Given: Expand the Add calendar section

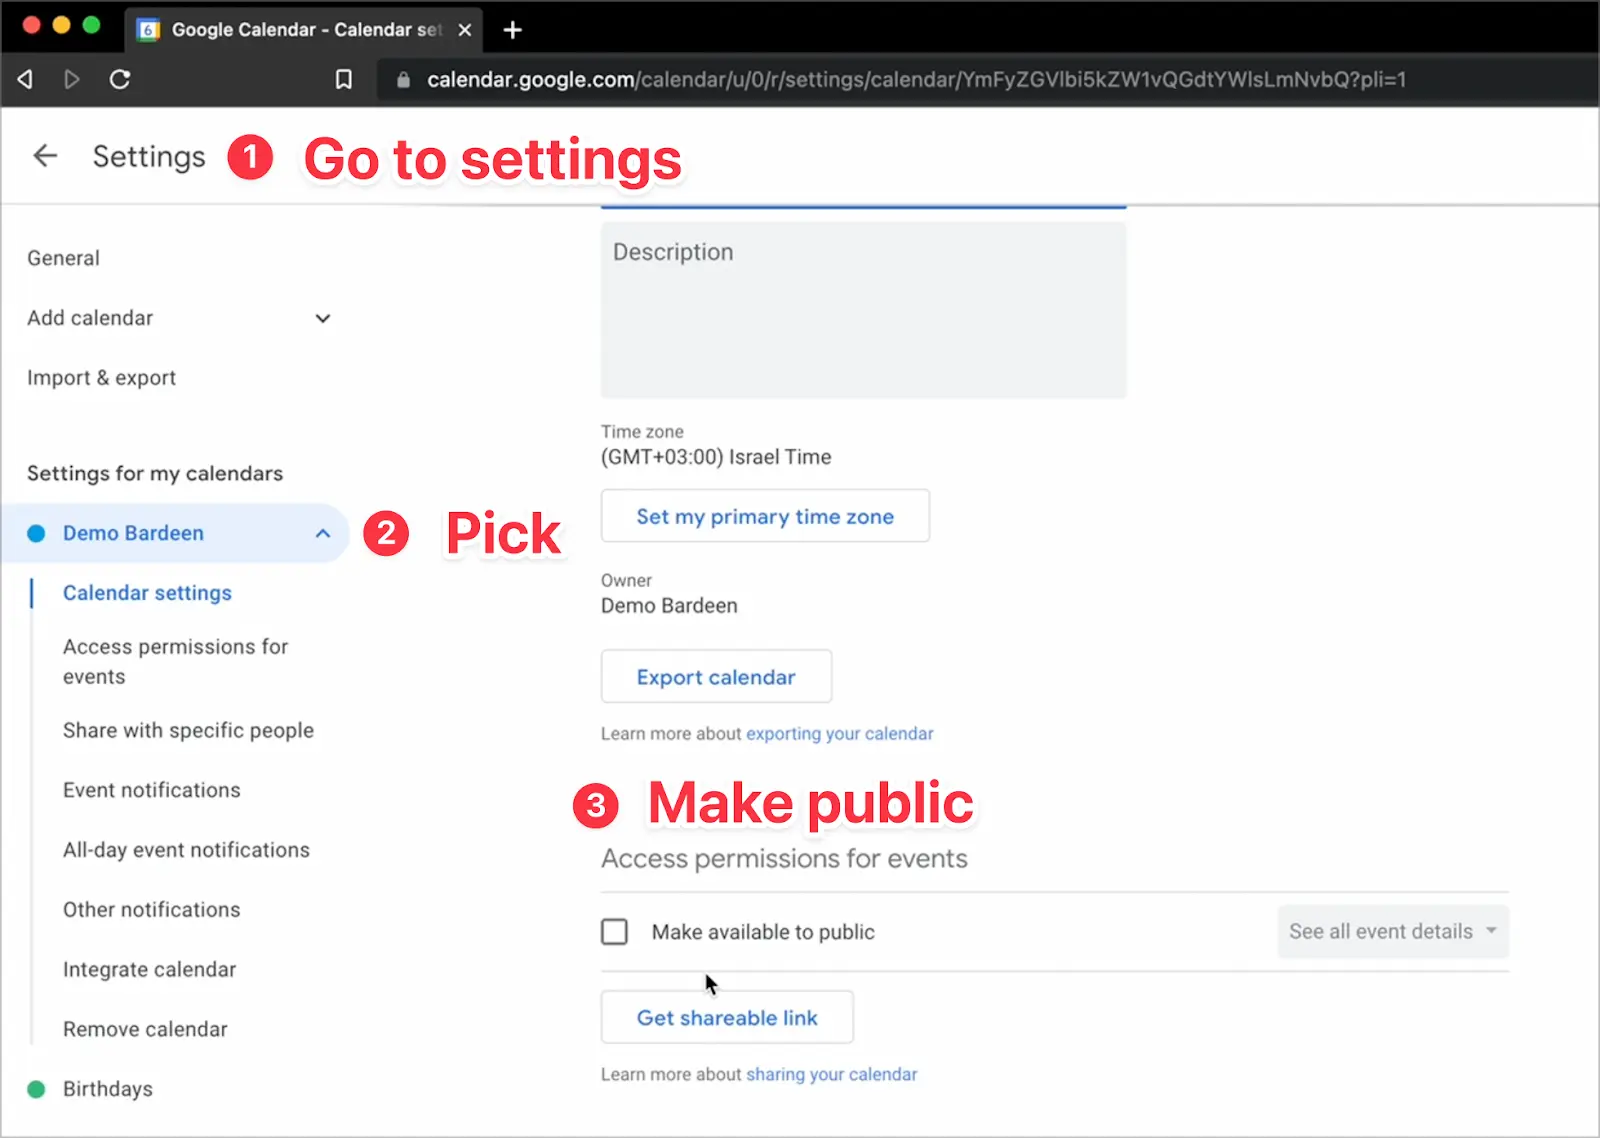Looking at the screenshot, I should tap(322, 318).
